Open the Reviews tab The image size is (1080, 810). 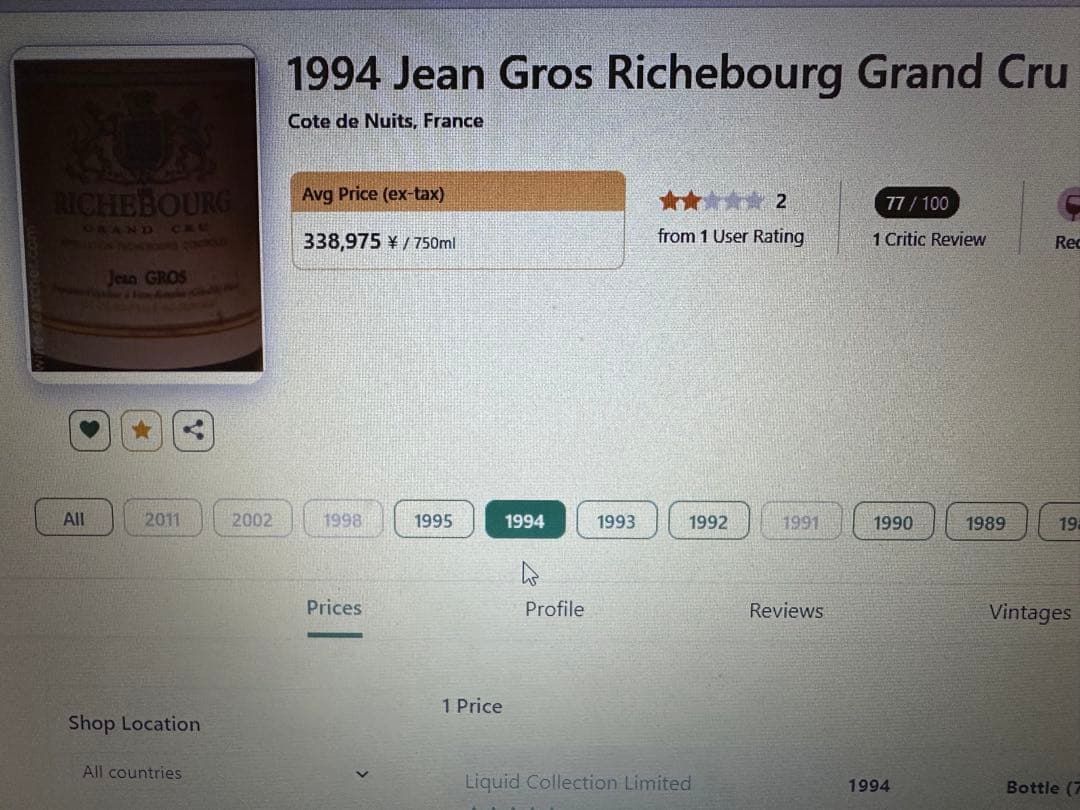tap(786, 610)
